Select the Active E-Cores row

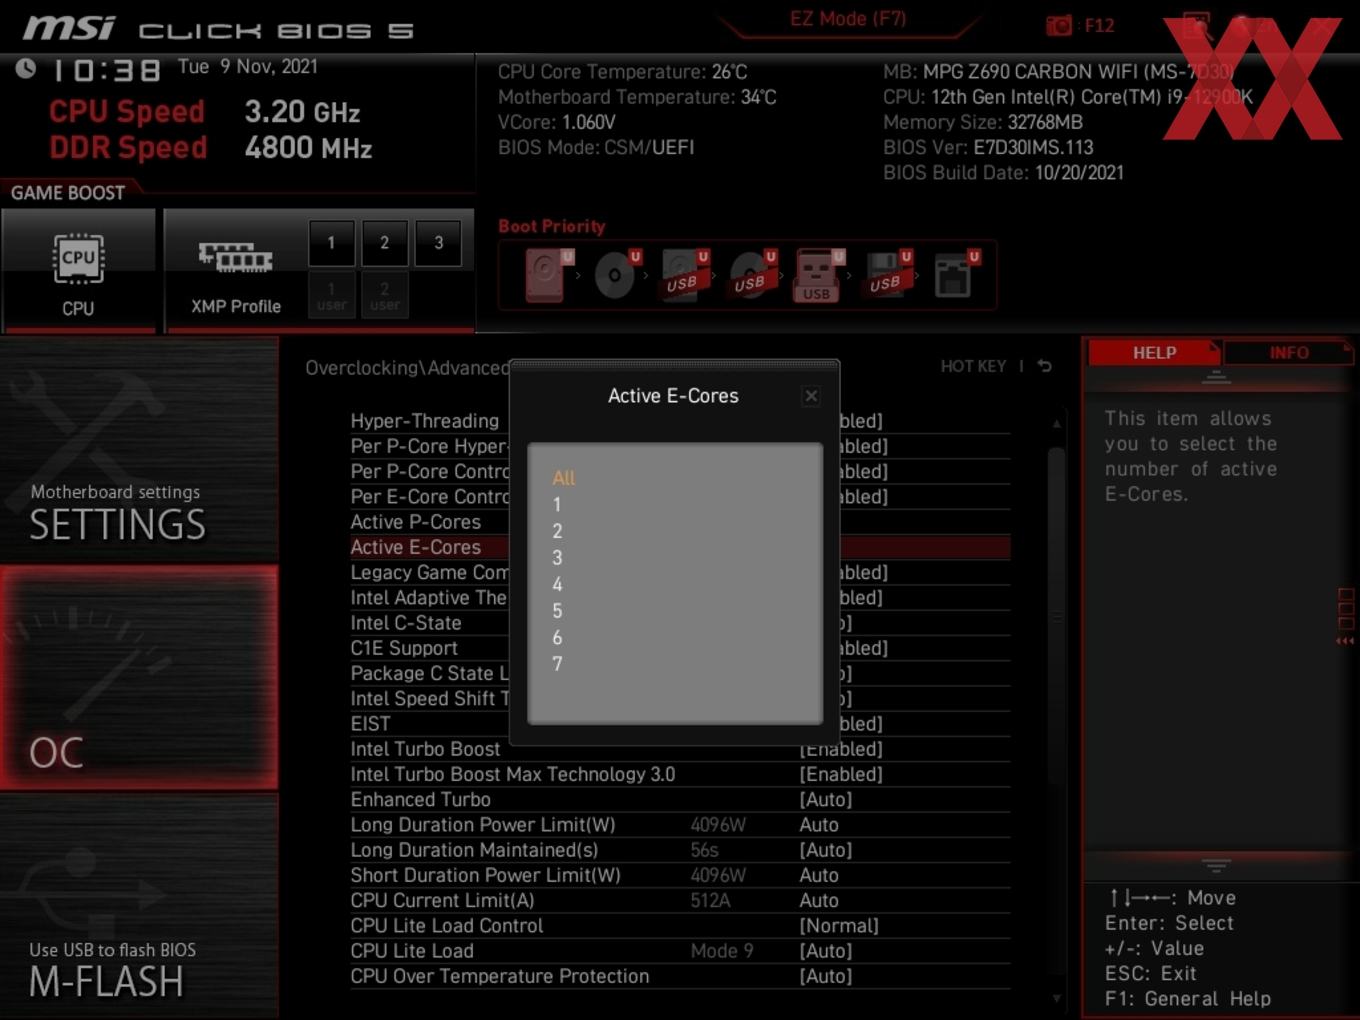pos(679,547)
